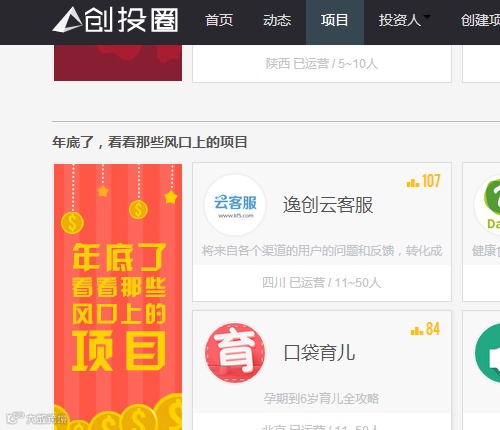Open the teal circular logo at bottom right

tap(488, 353)
